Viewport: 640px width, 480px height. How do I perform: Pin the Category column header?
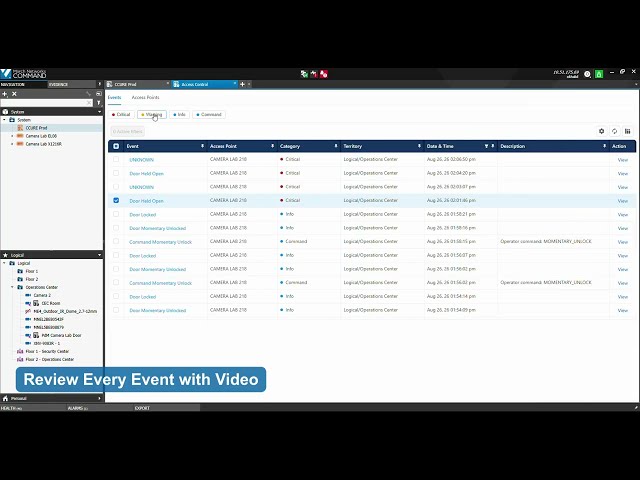[x=336, y=146]
